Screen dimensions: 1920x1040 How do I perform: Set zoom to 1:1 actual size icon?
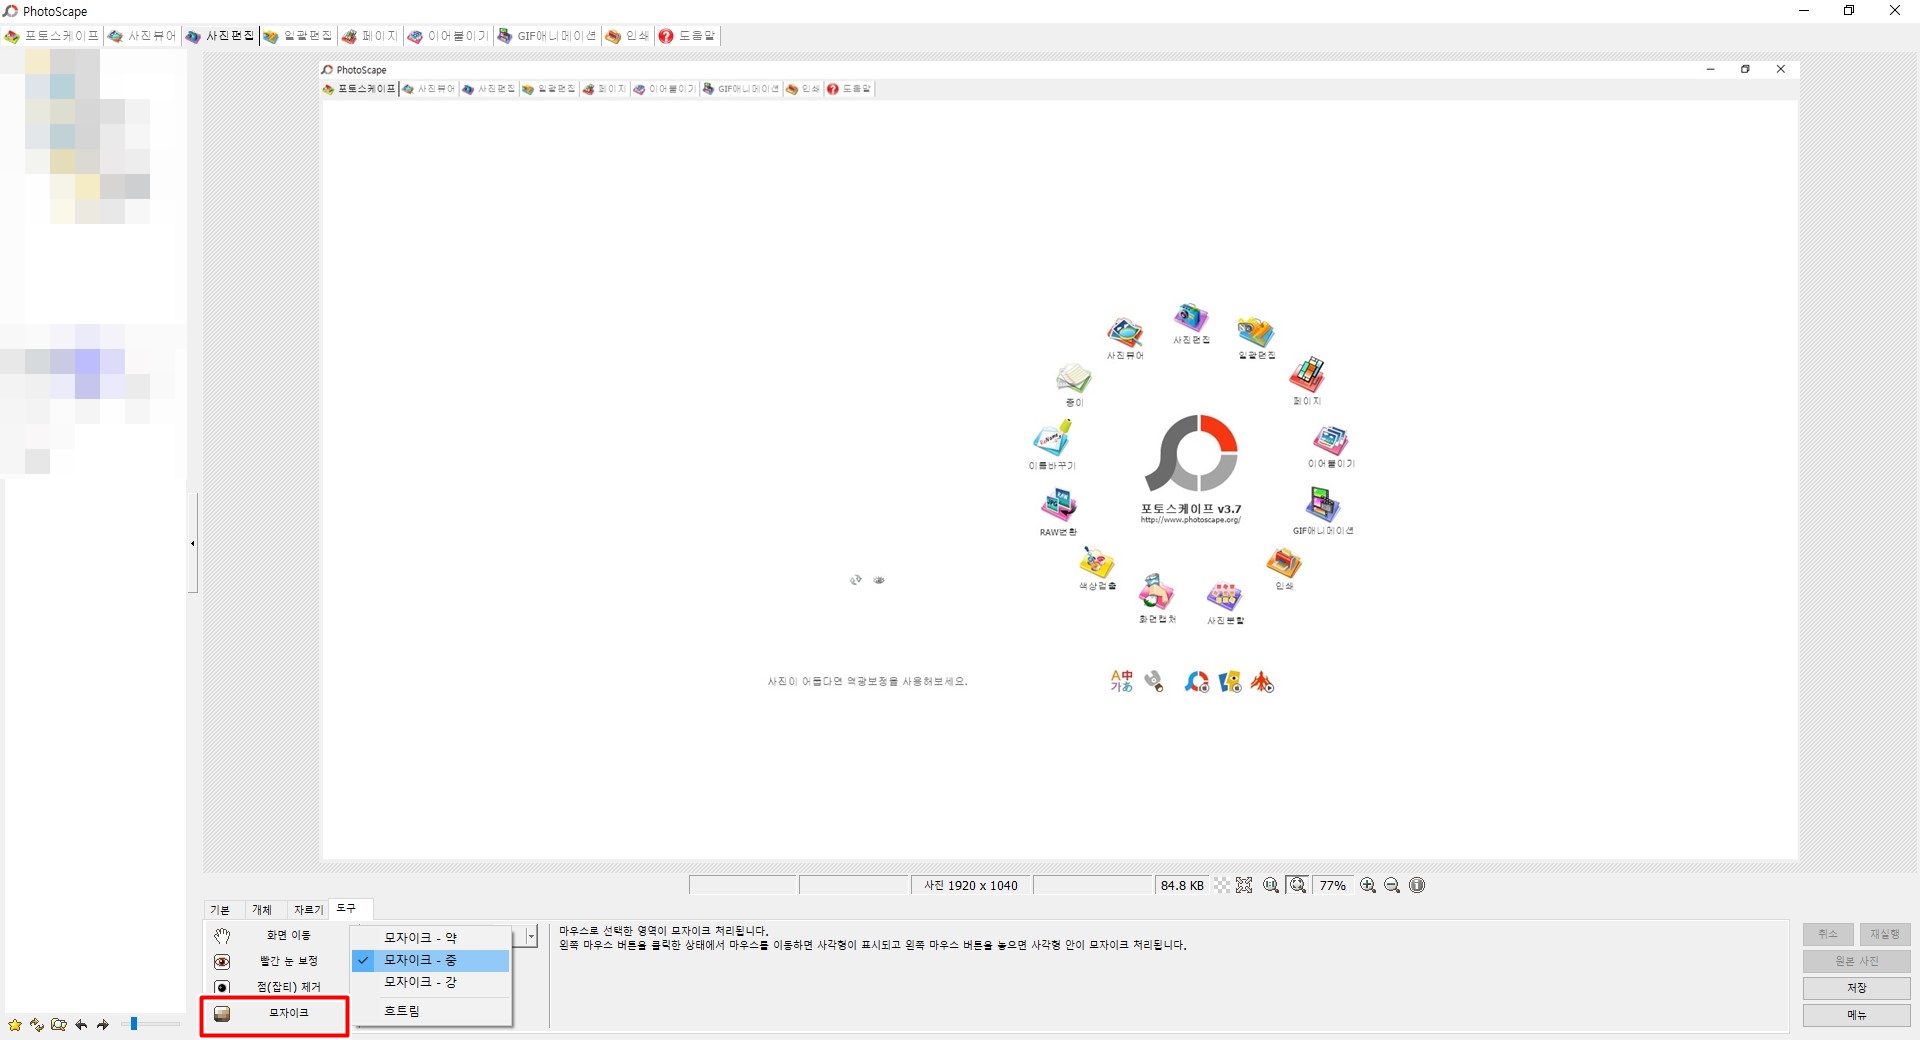tap(1271, 885)
